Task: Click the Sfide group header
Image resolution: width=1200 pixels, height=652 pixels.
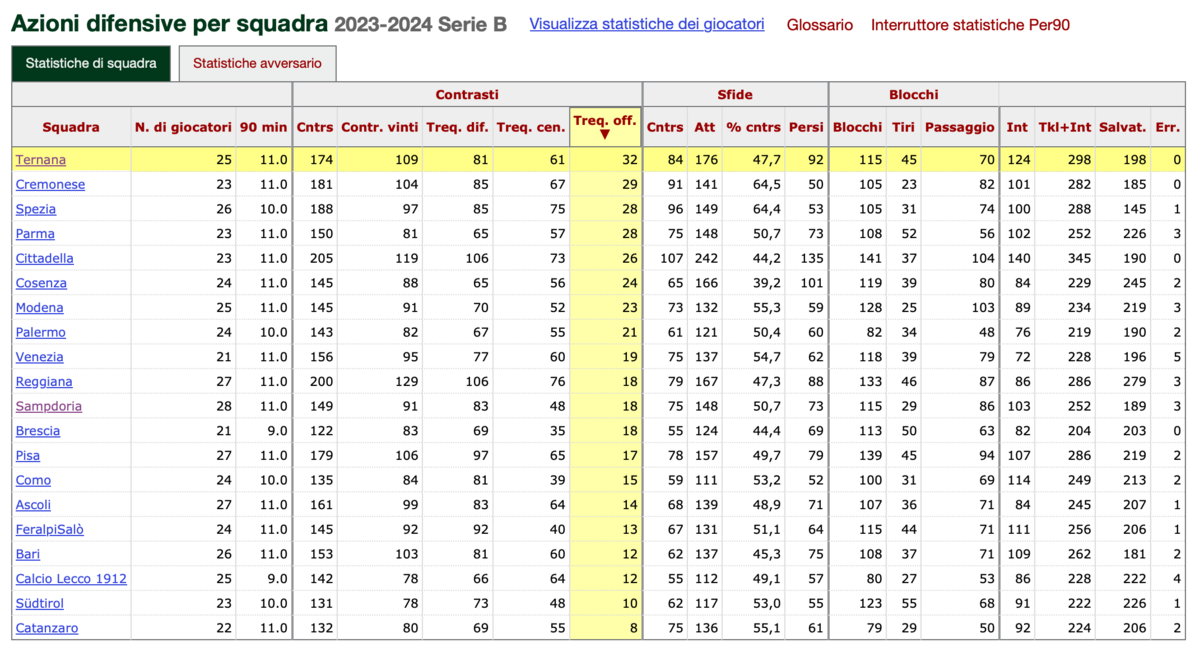Action: point(735,95)
